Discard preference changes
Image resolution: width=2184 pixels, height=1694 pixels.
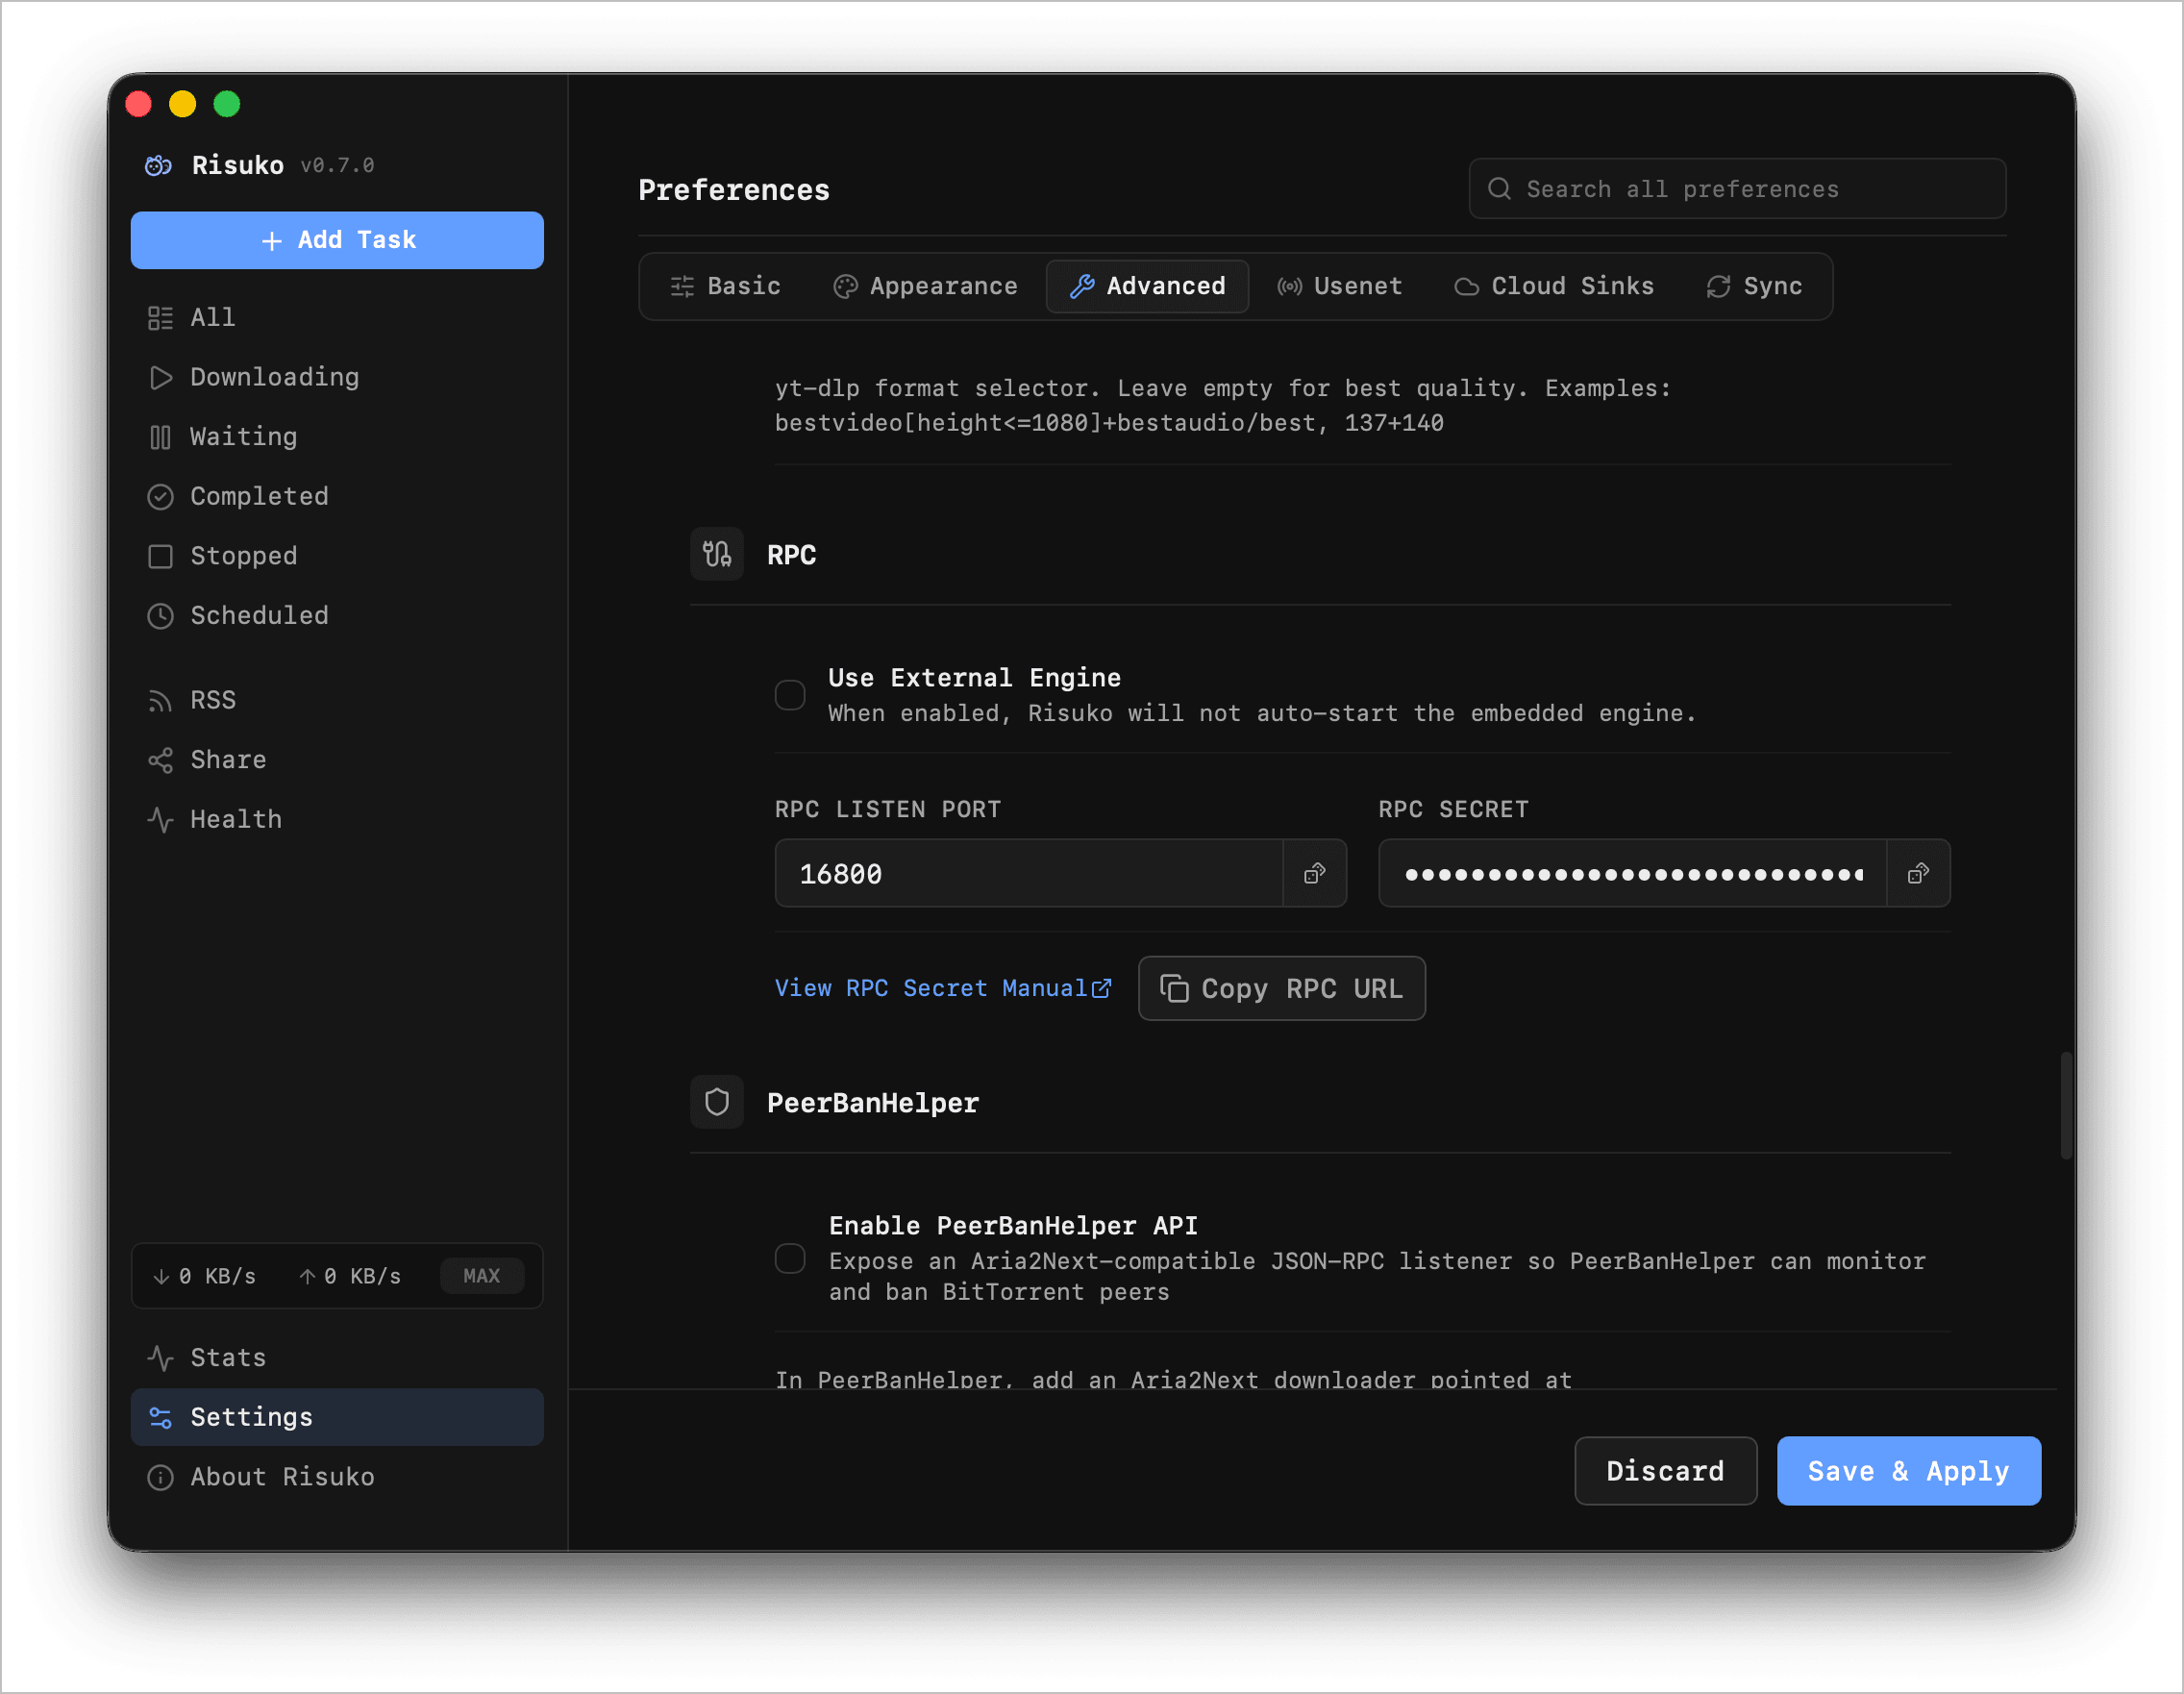coord(1666,1472)
